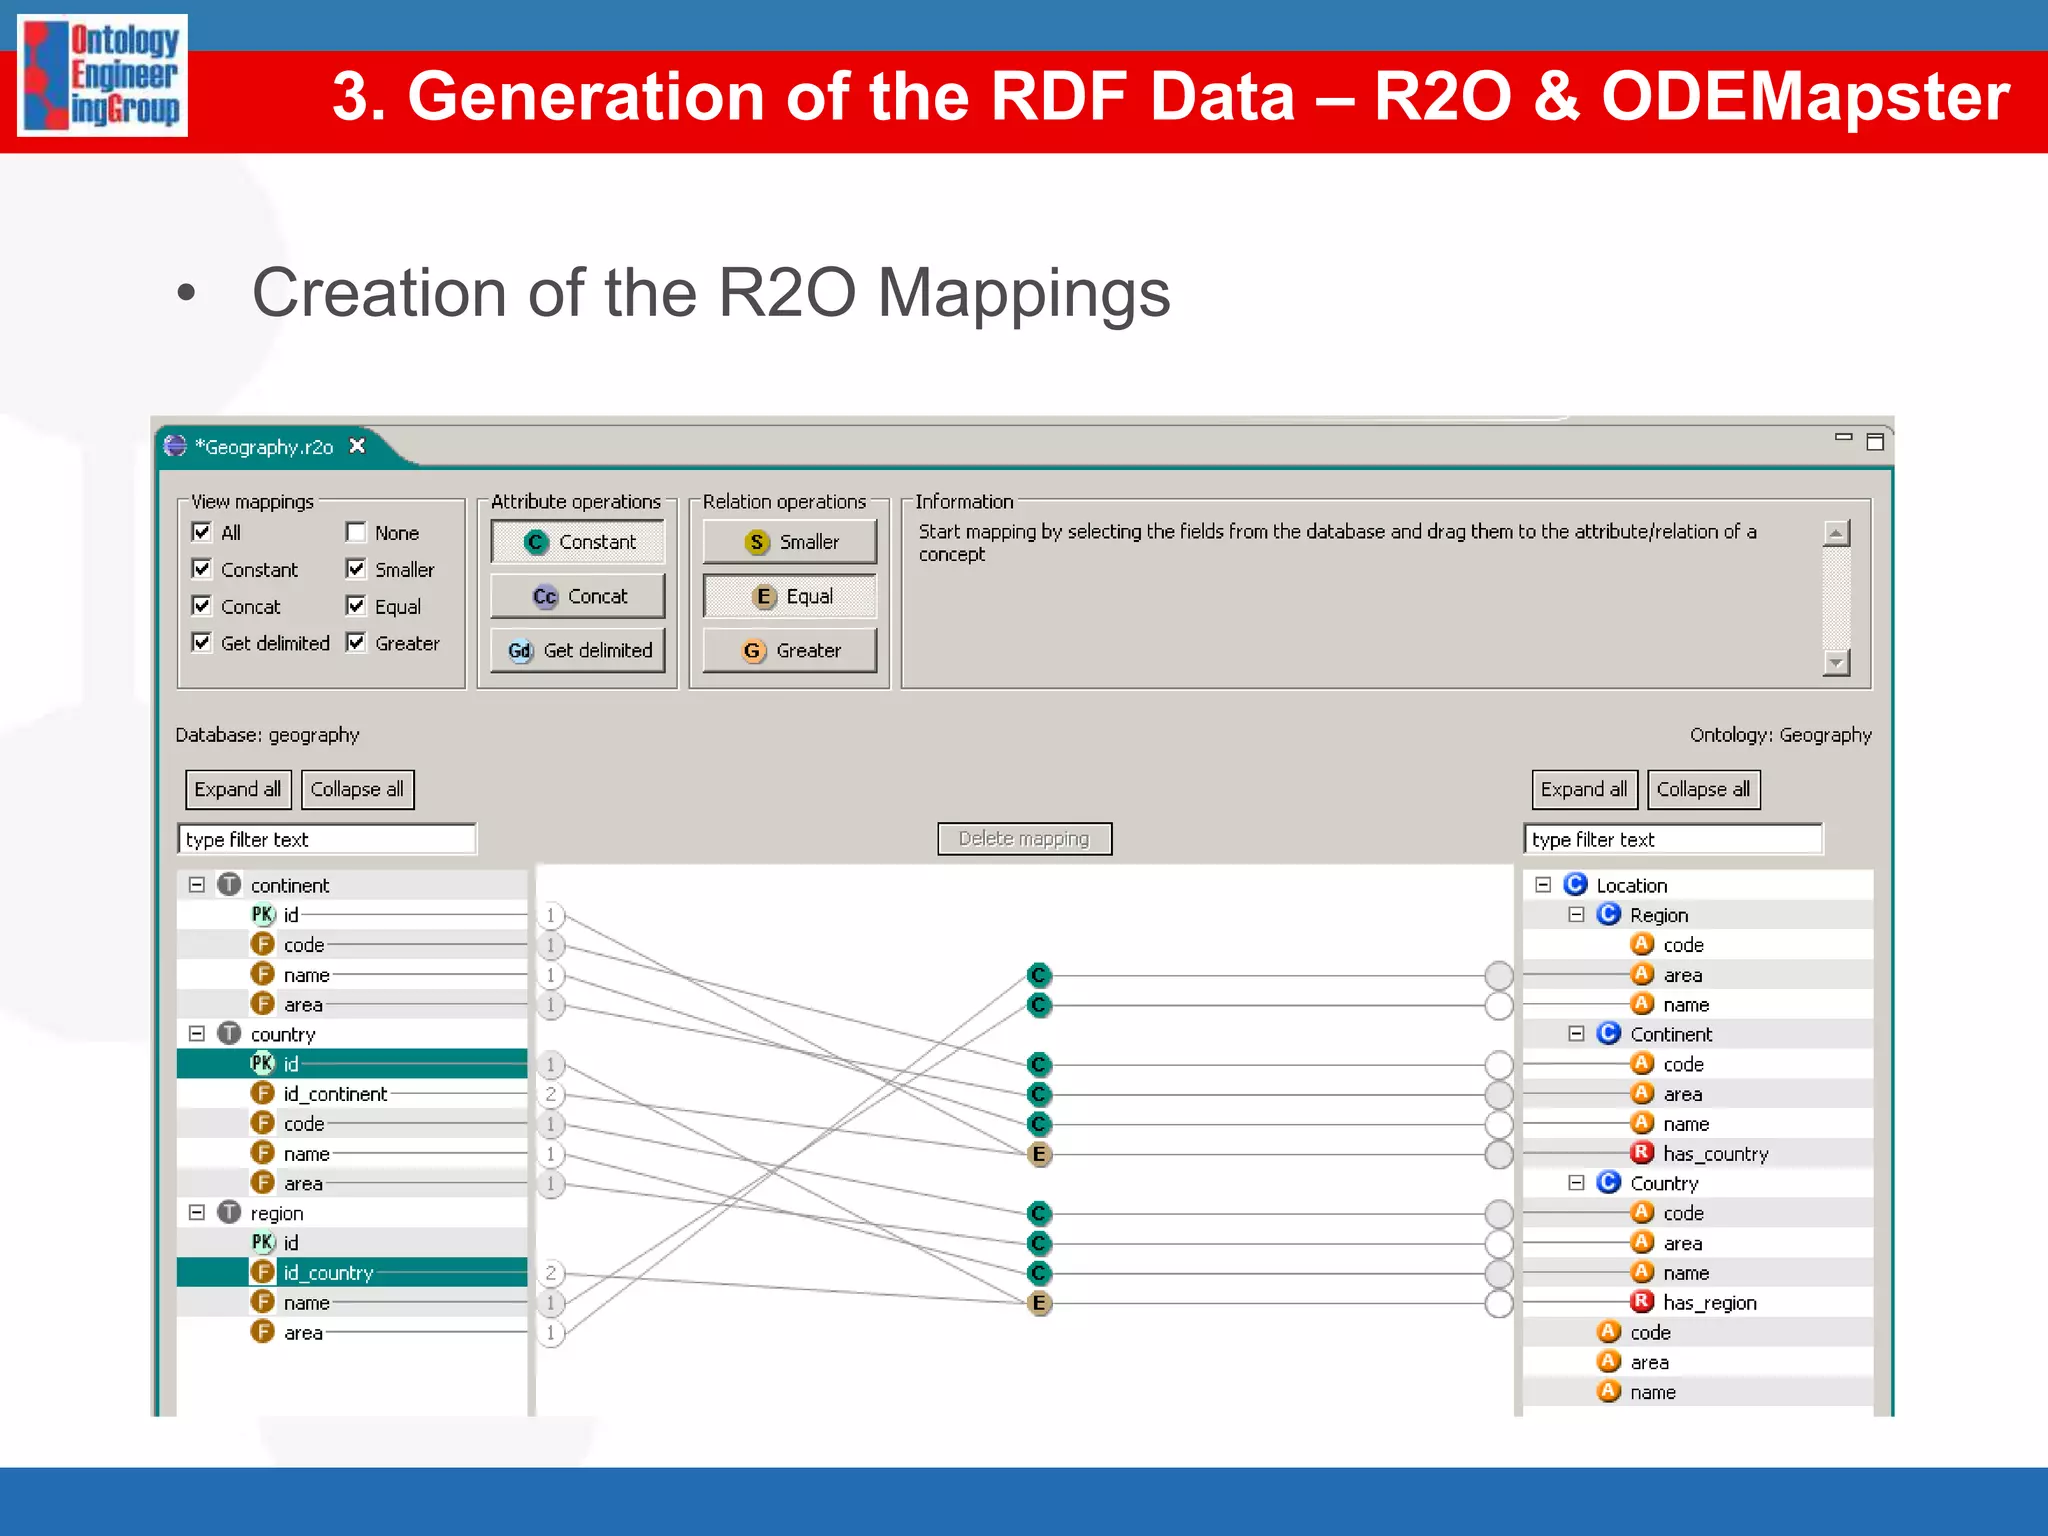The image size is (2048, 1536).
Task: Switch to the Geography.r2o editor tab
Action: 264,447
